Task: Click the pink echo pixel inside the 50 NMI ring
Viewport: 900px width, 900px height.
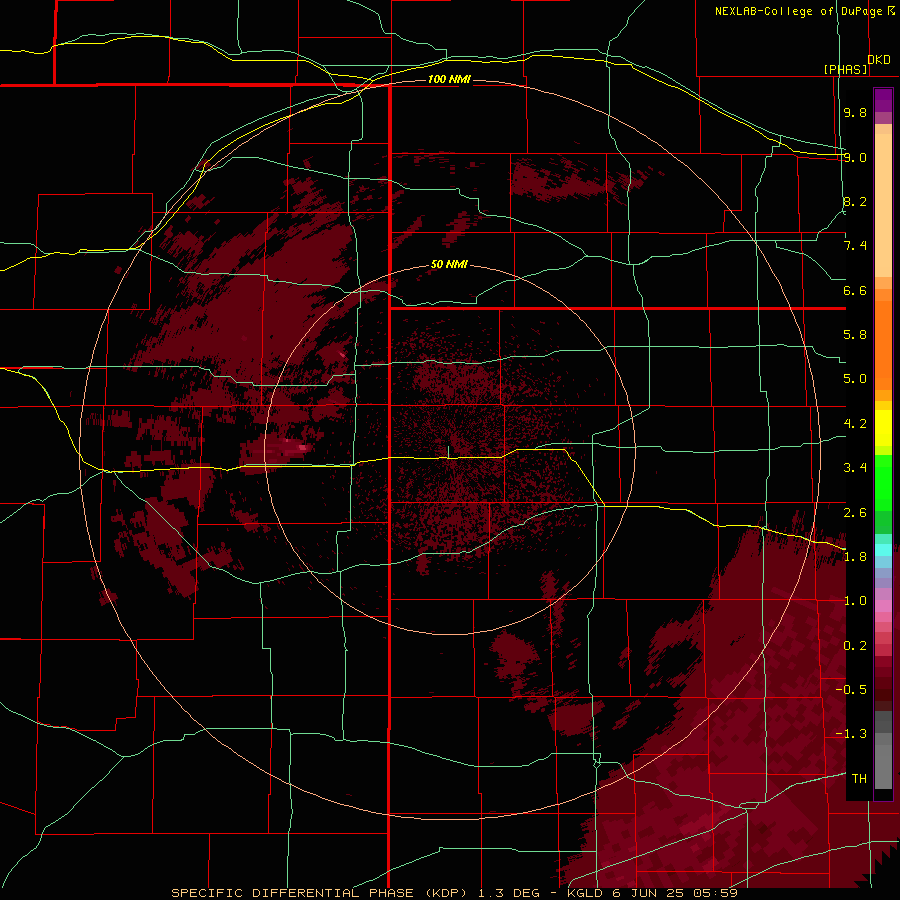Action: (x=302, y=447)
